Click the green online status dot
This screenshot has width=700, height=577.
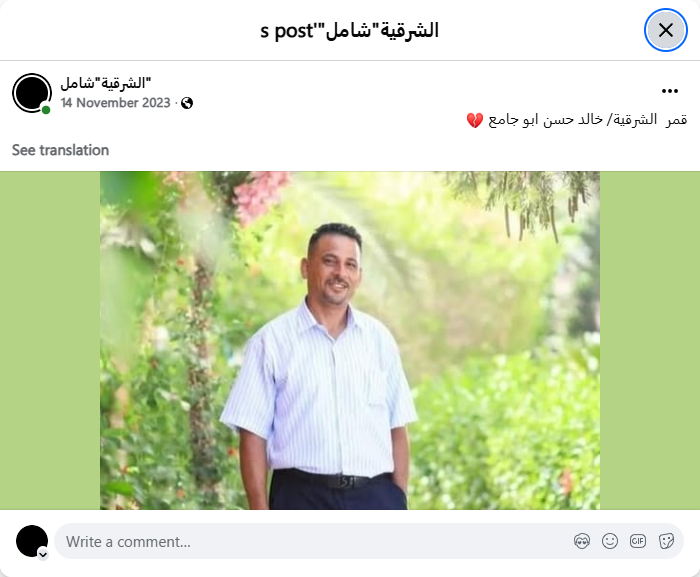pyautogui.click(x=46, y=110)
